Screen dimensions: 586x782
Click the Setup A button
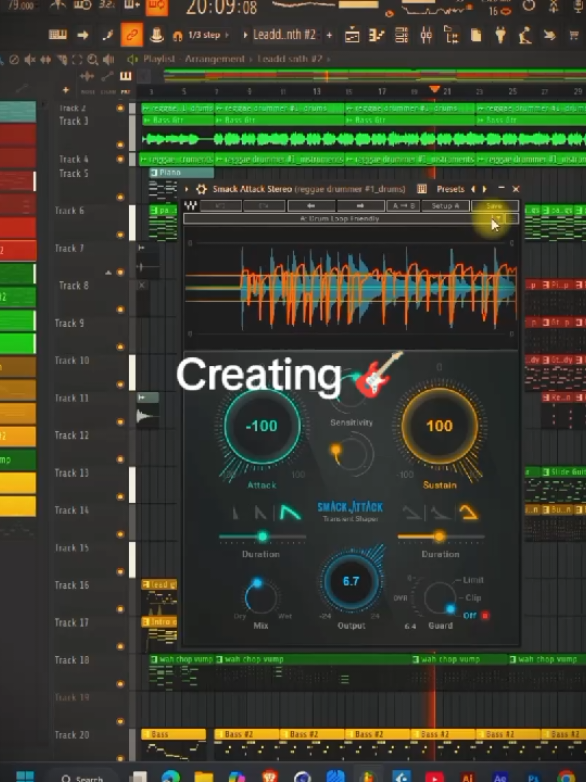pyautogui.click(x=445, y=205)
